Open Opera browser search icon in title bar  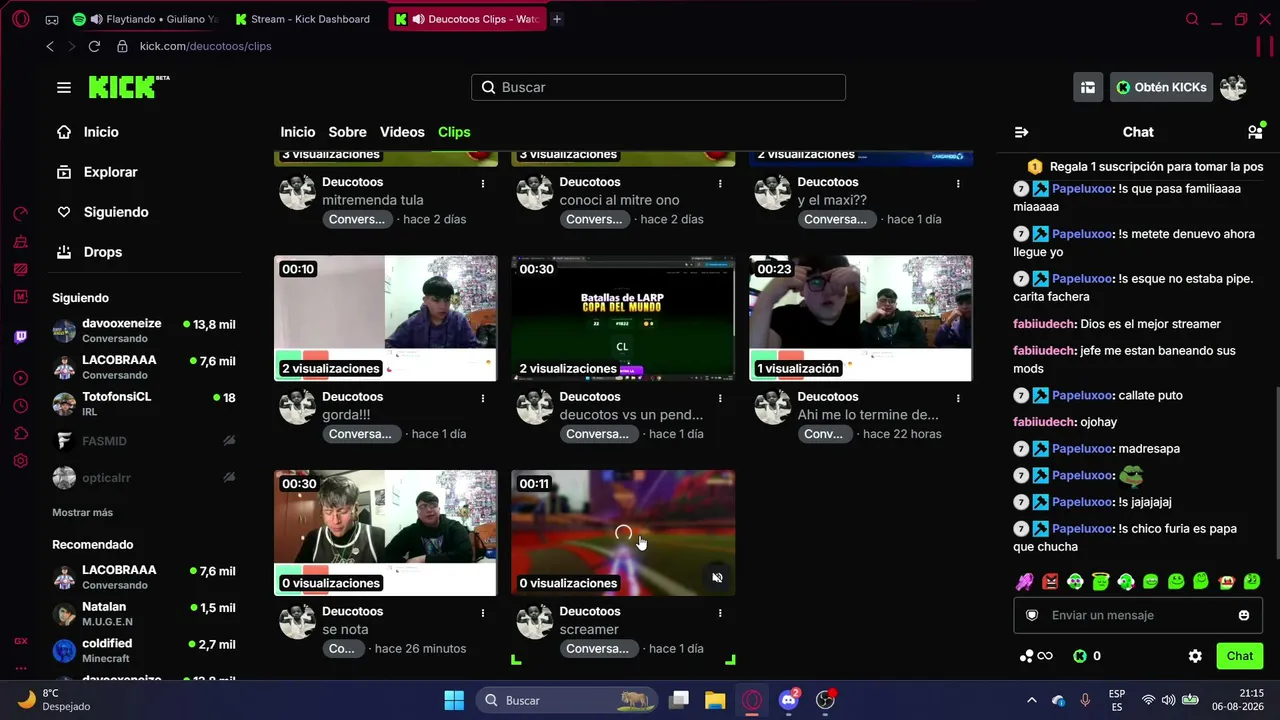[1192, 19]
